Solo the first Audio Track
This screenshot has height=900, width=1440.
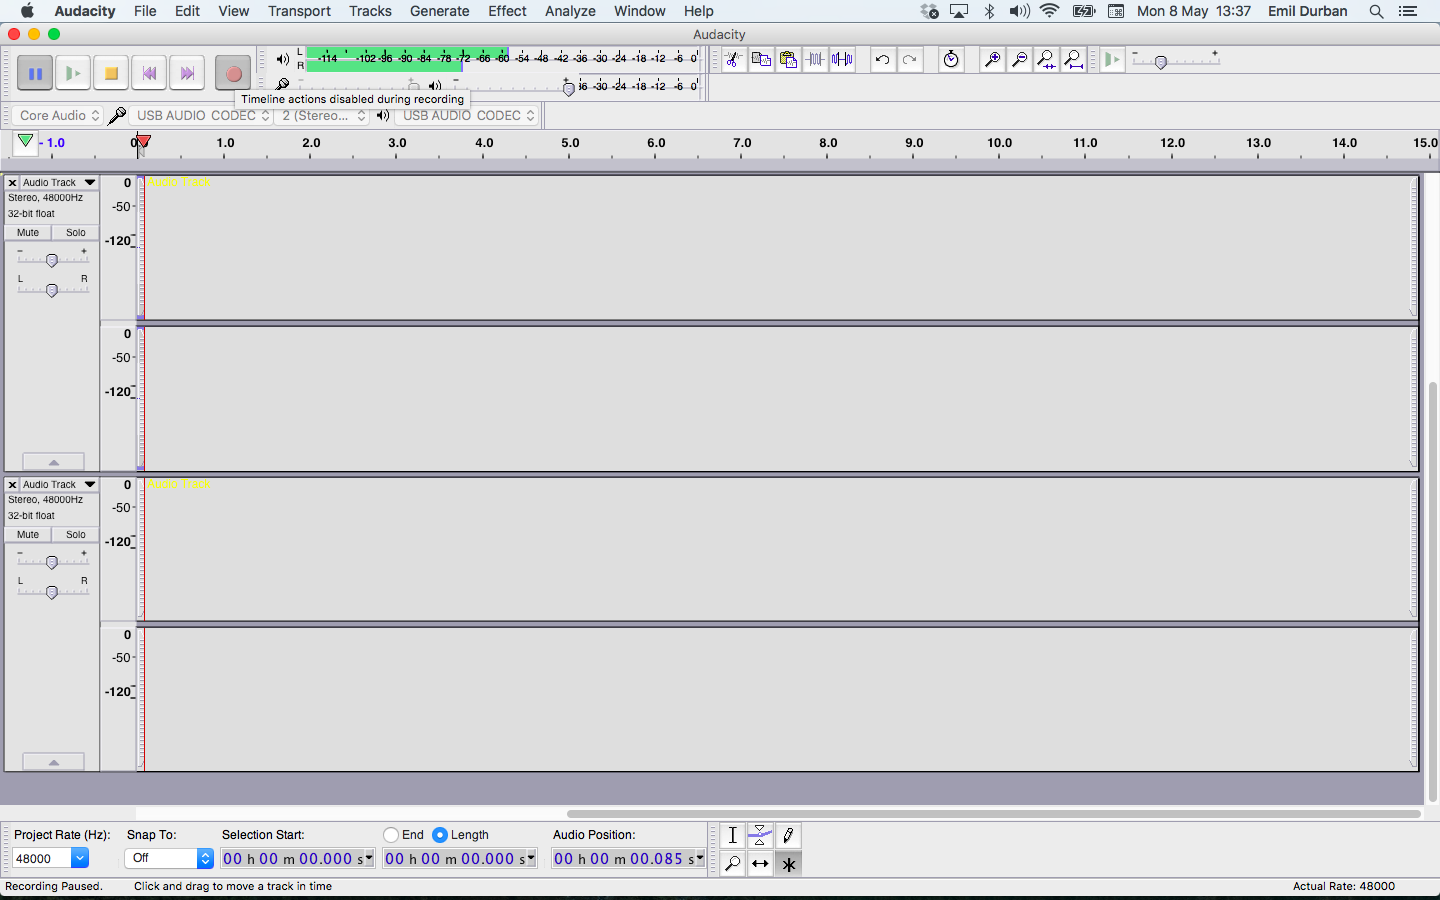(76, 232)
